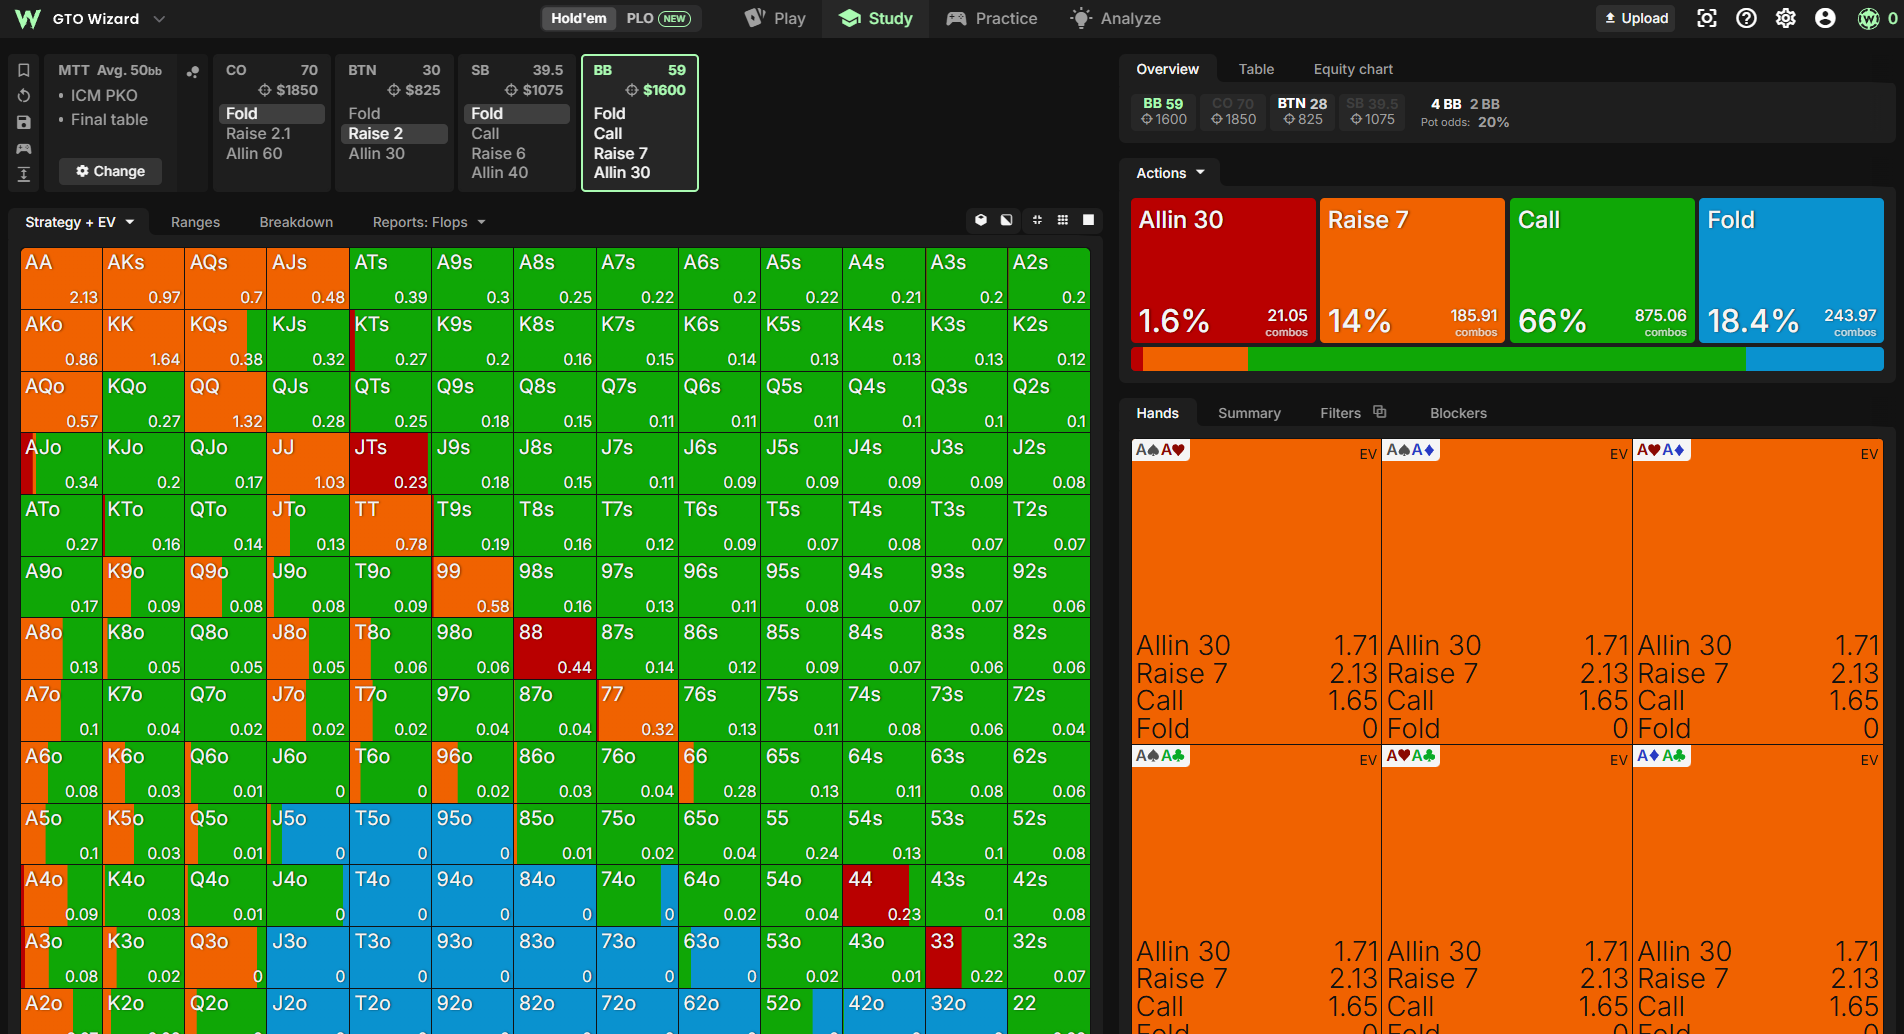Click the dotted grid view icon
1904x1034 pixels.
[x=1063, y=220]
